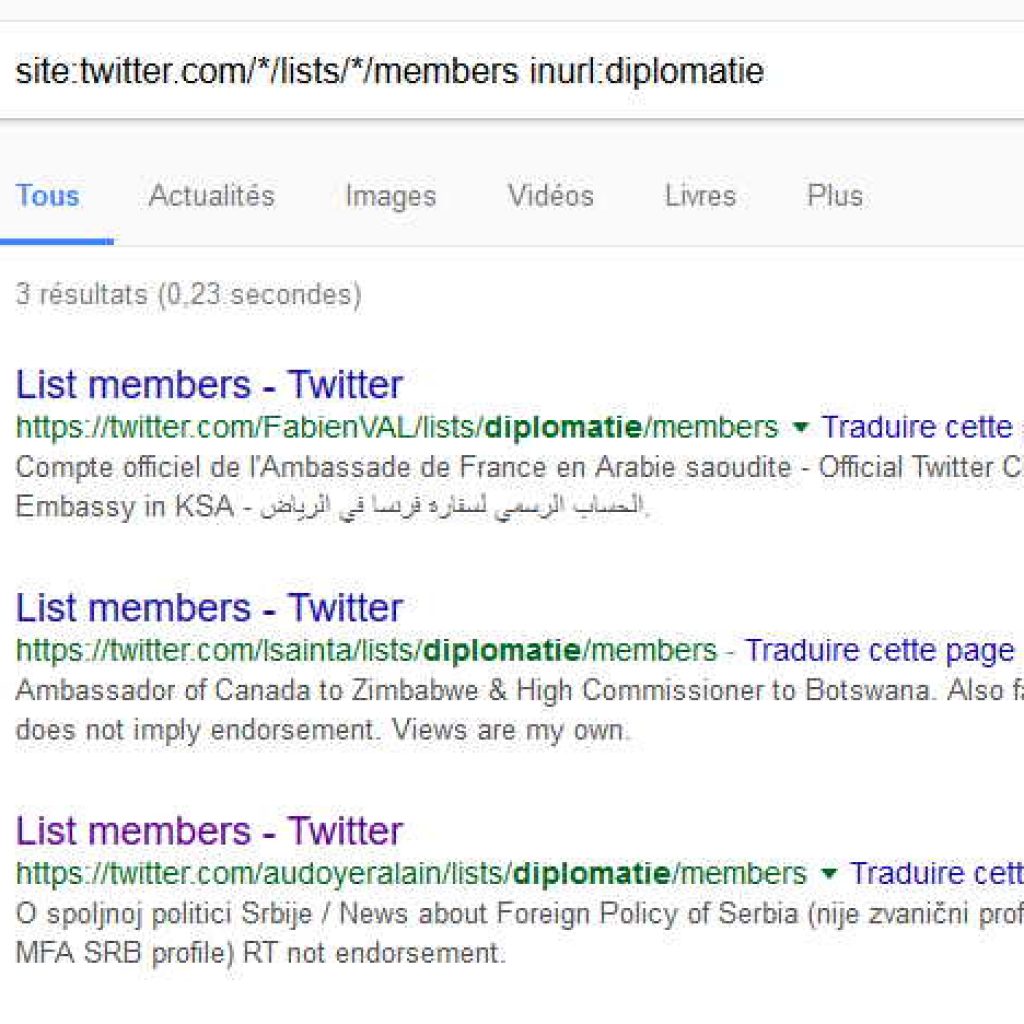Expand dropdown arrow next to audoyeralain URL
This screenshot has width=1024, height=1024.
coord(828,874)
